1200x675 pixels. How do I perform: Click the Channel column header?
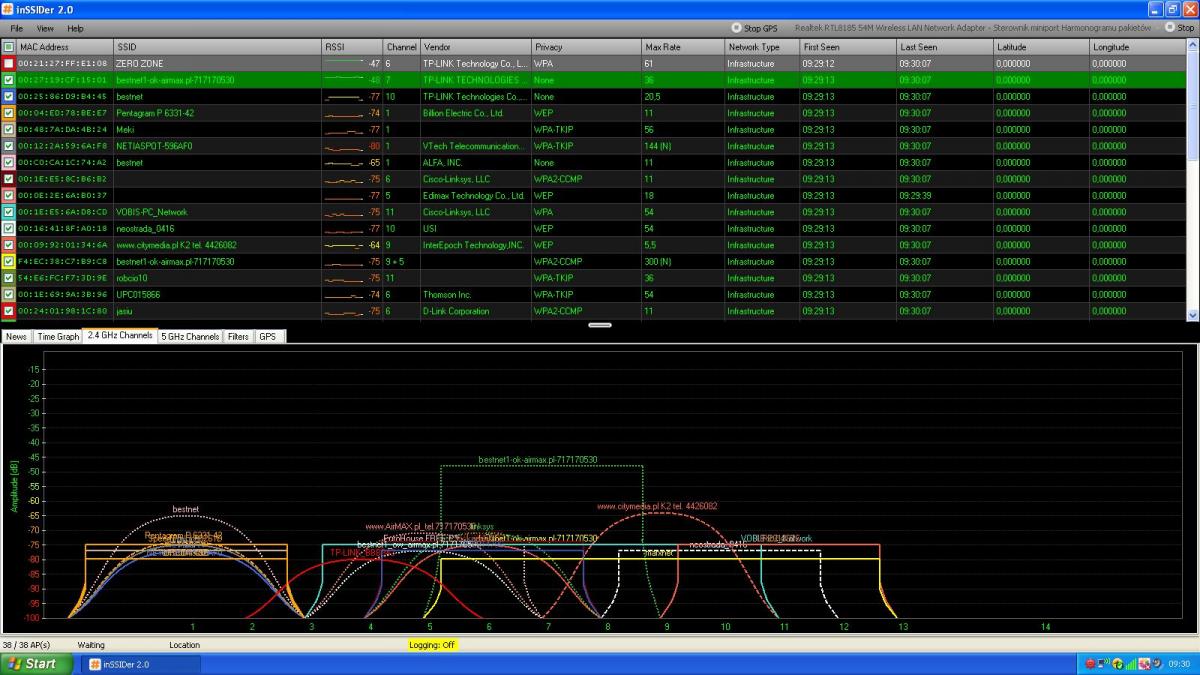(401, 47)
